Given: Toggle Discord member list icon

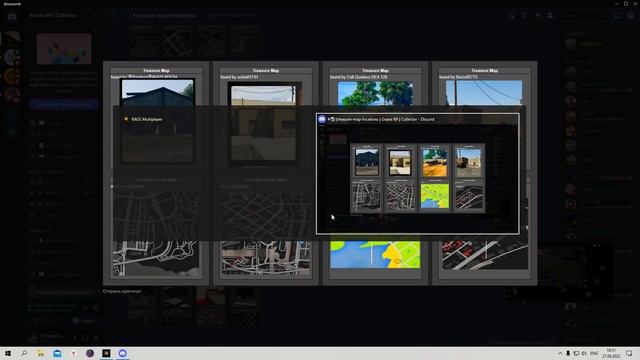Looking at the screenshot, I should coord(550,16).
